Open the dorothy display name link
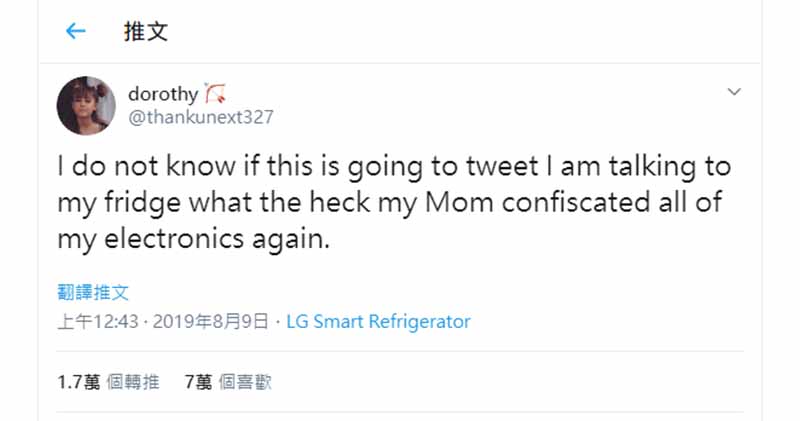This screenshot has width=800, height=421. pos(163,94)
